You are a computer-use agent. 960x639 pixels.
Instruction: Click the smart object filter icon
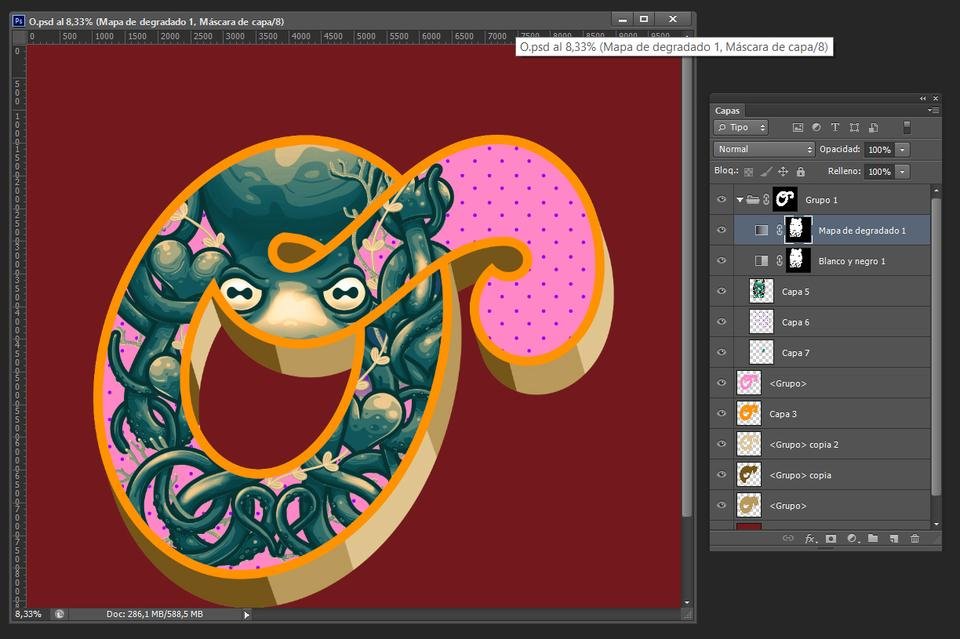point(874,127)
